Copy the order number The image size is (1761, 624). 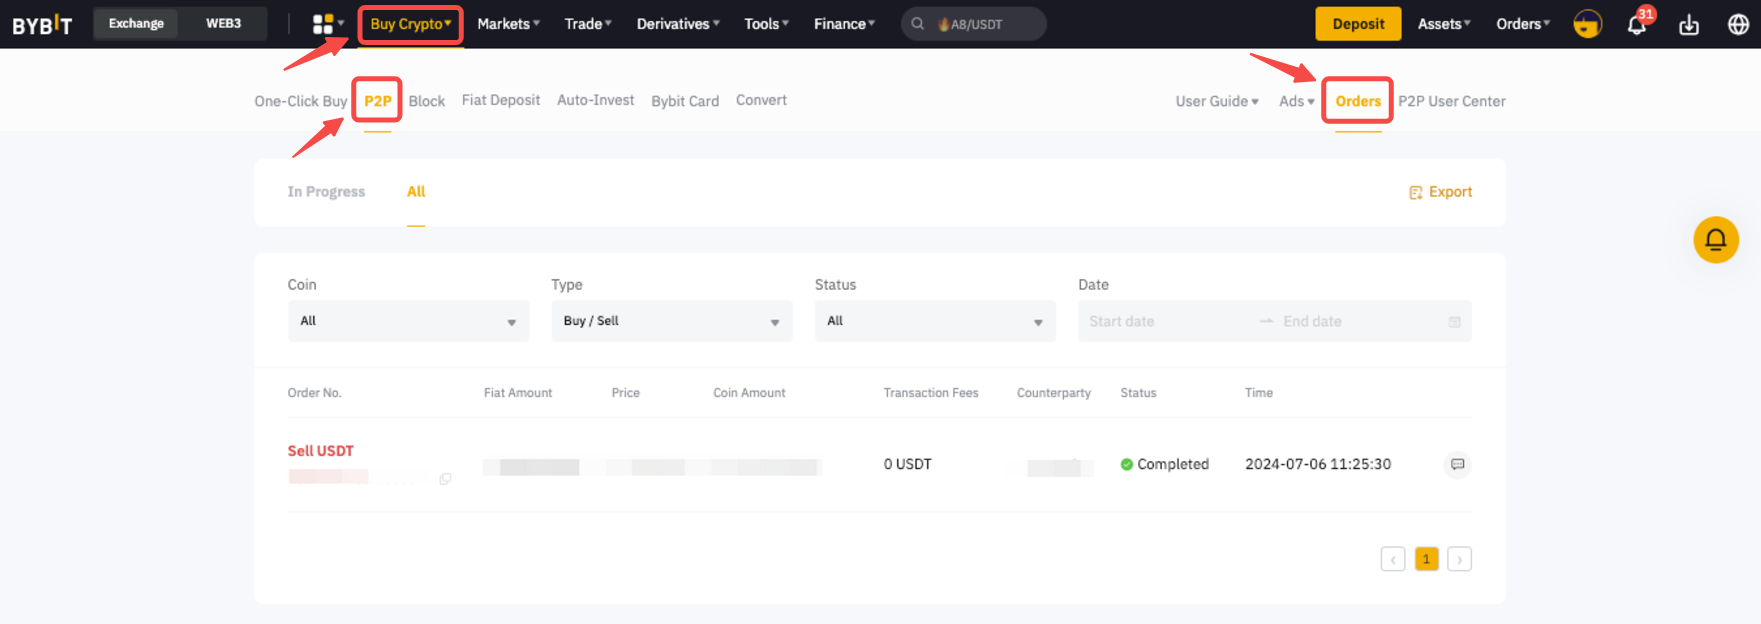[x=445, y=479]
